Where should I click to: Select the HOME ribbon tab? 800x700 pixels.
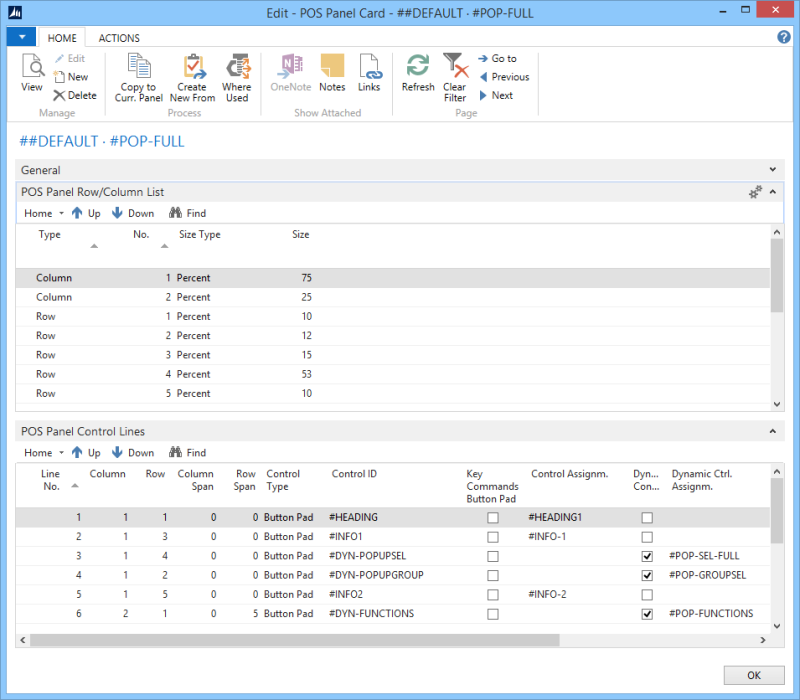pos(62,38)
